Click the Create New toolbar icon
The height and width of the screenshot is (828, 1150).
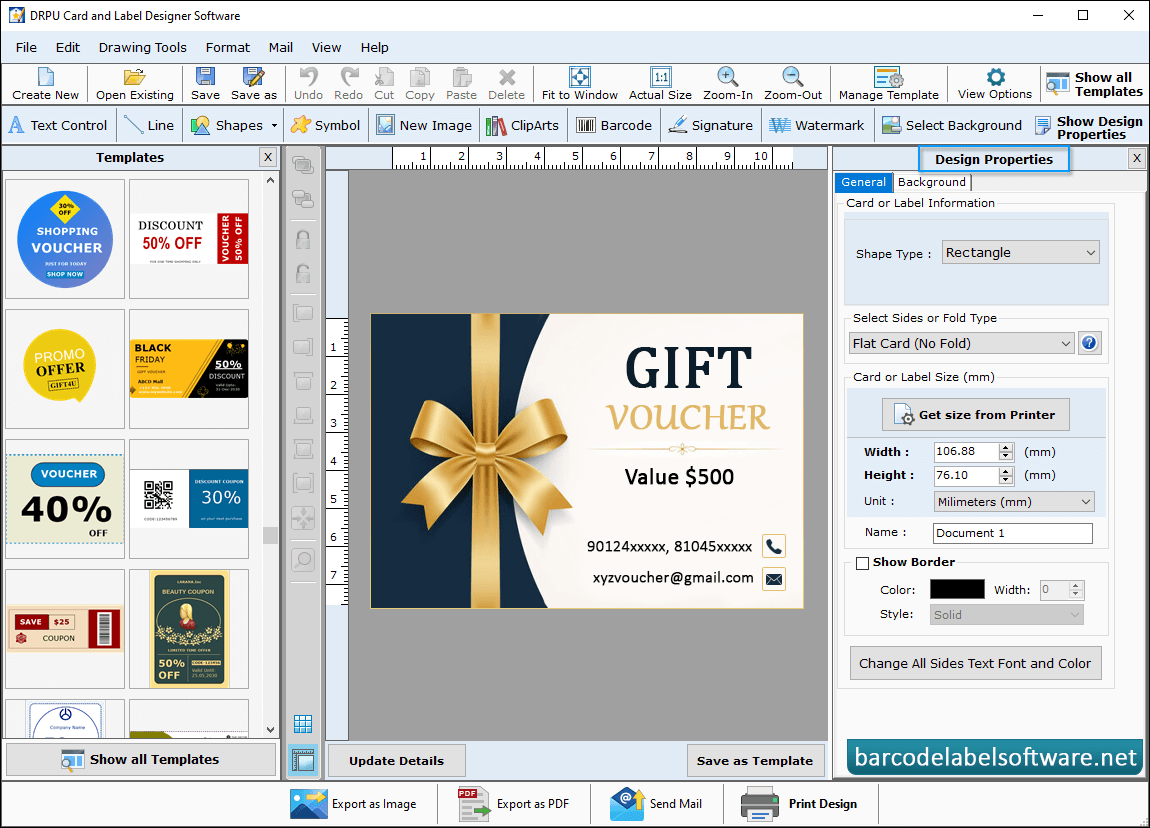[45, 84]
